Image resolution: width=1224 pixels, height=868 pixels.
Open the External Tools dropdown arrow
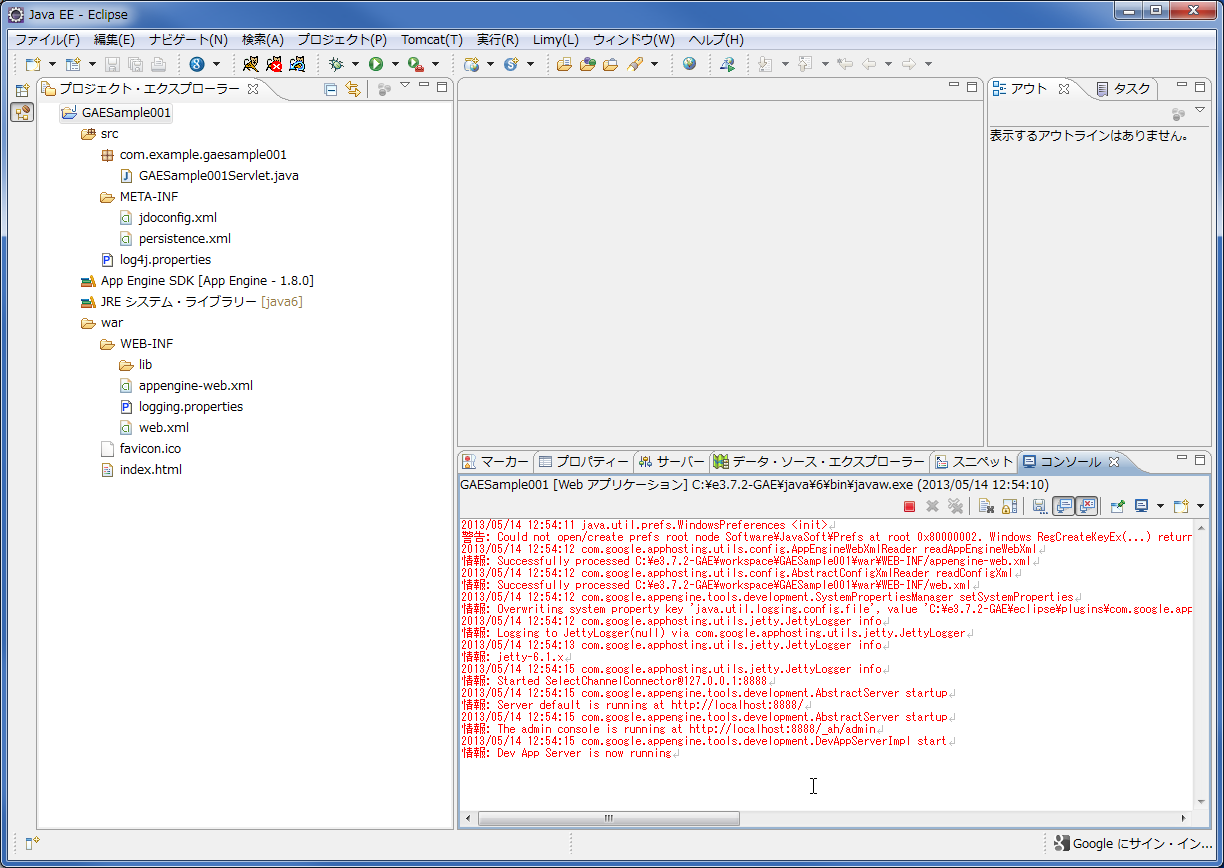point(435,64)
